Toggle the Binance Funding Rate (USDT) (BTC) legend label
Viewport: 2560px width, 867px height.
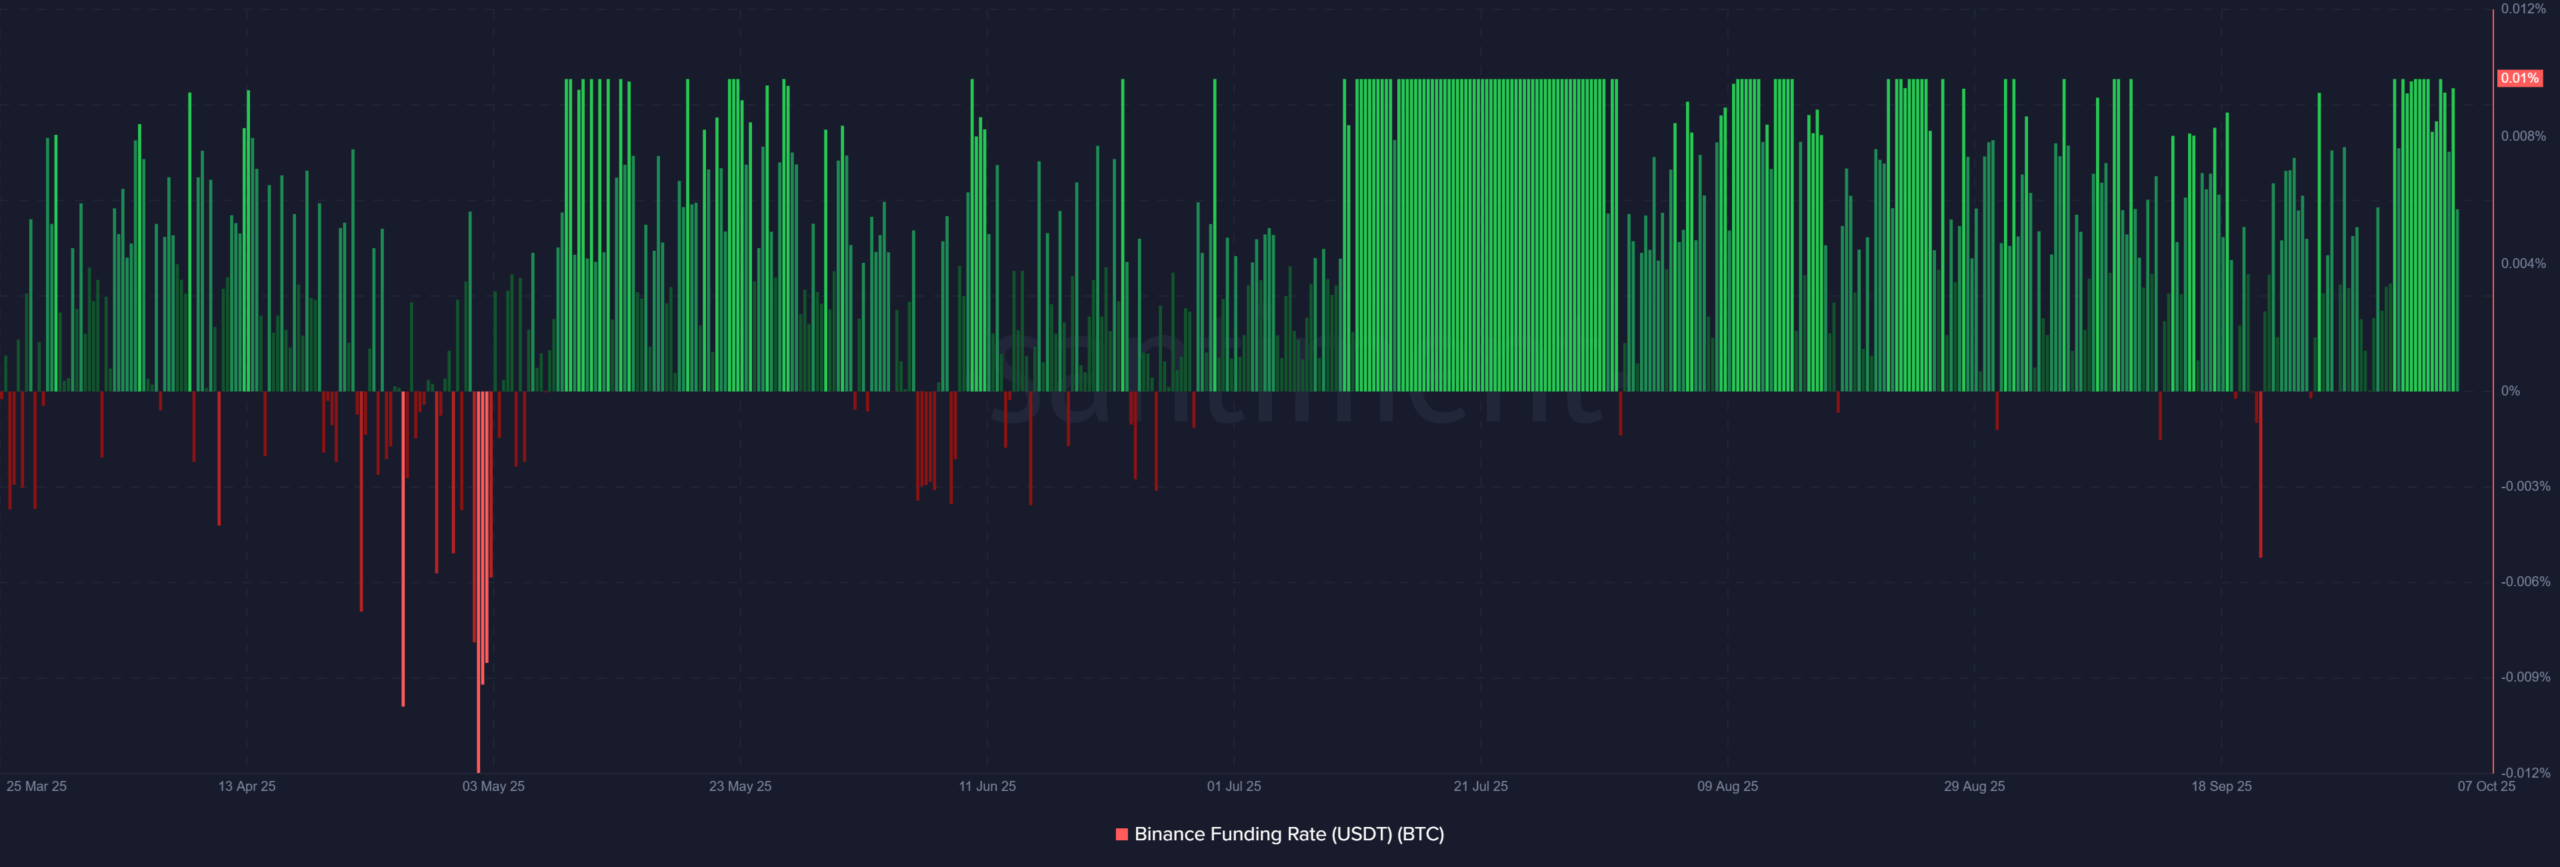click(1289, 834)
